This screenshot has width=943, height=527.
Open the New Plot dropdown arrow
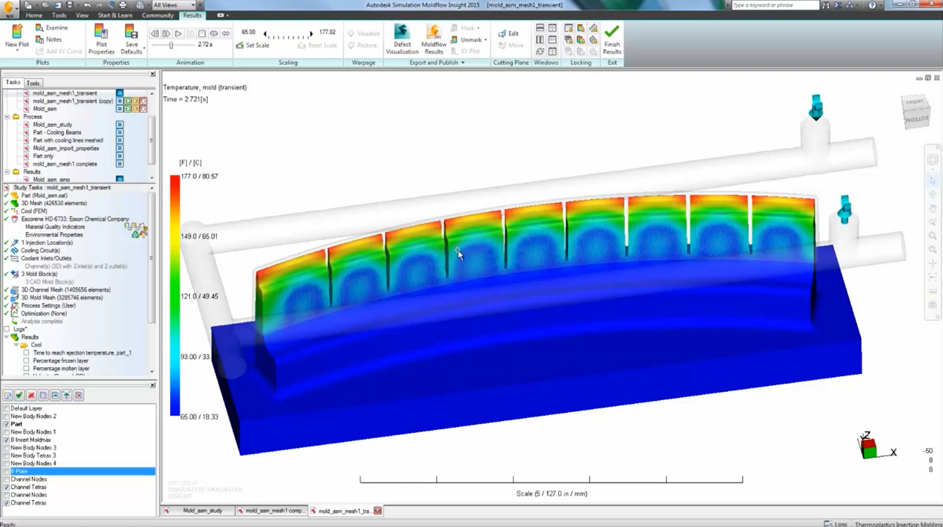click(17, 51)
